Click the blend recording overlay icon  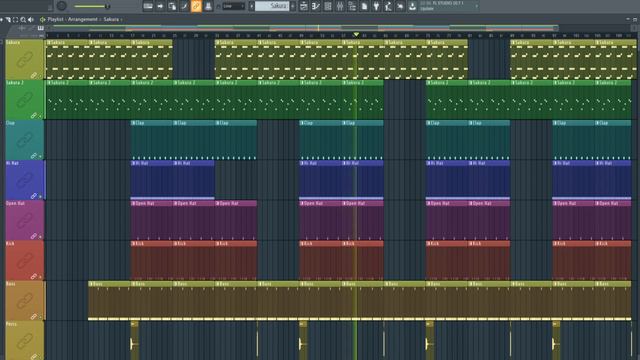coord(172,6)
